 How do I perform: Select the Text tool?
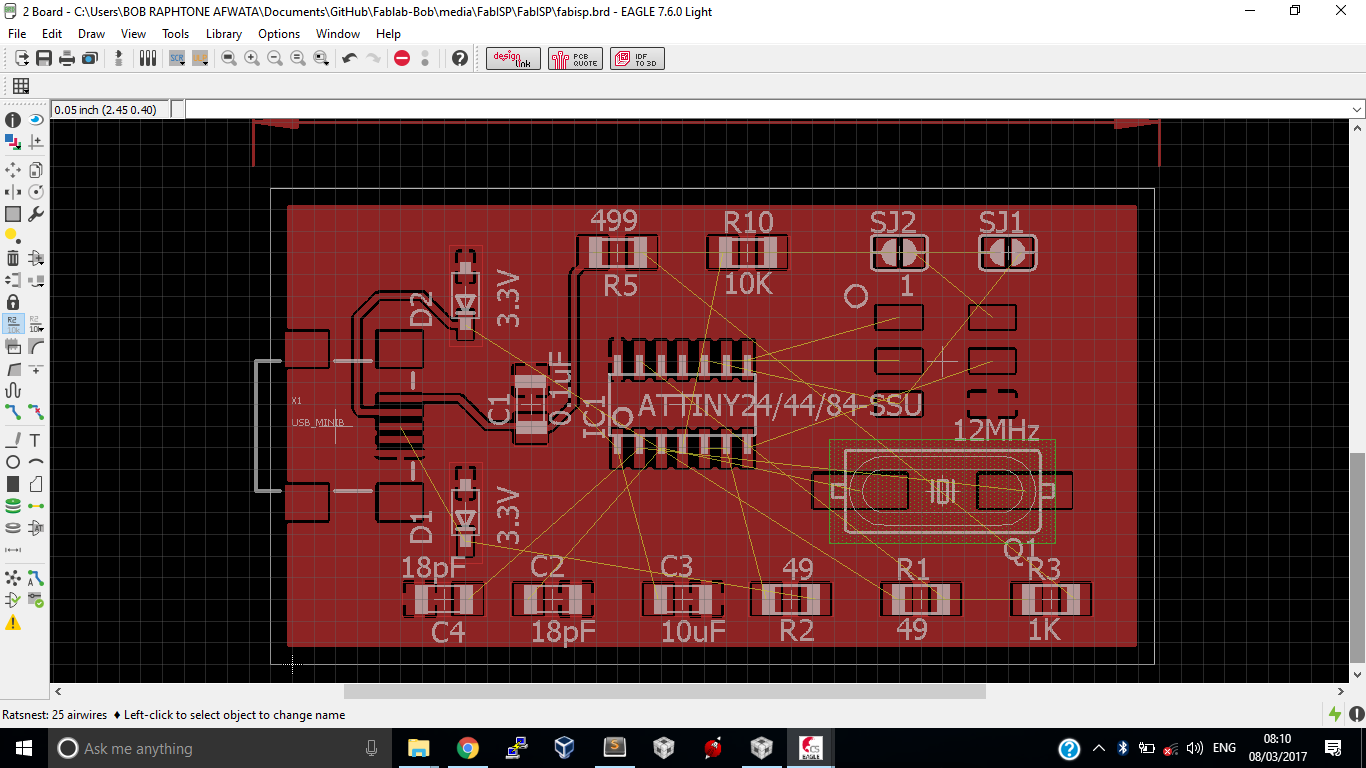click(x=36, y=440)
